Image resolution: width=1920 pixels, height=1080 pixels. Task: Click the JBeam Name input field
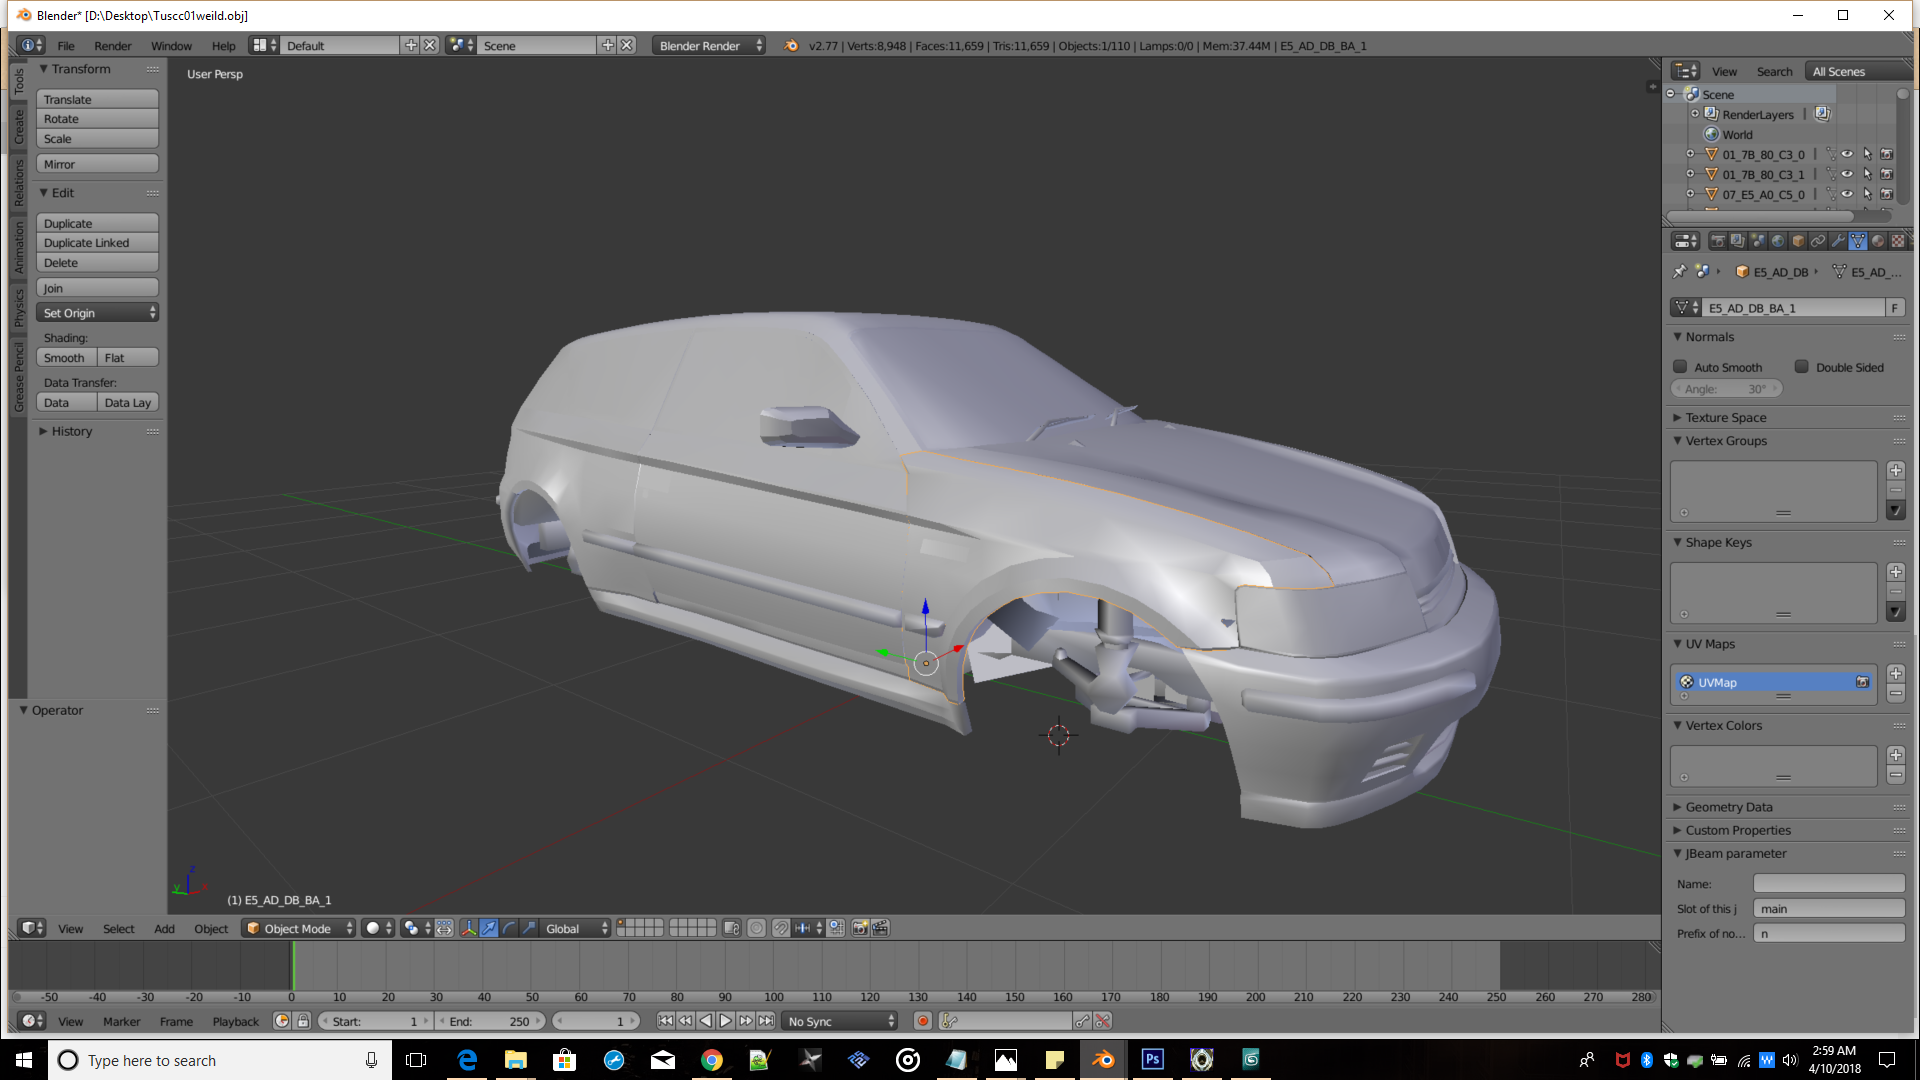point(1828,884)
